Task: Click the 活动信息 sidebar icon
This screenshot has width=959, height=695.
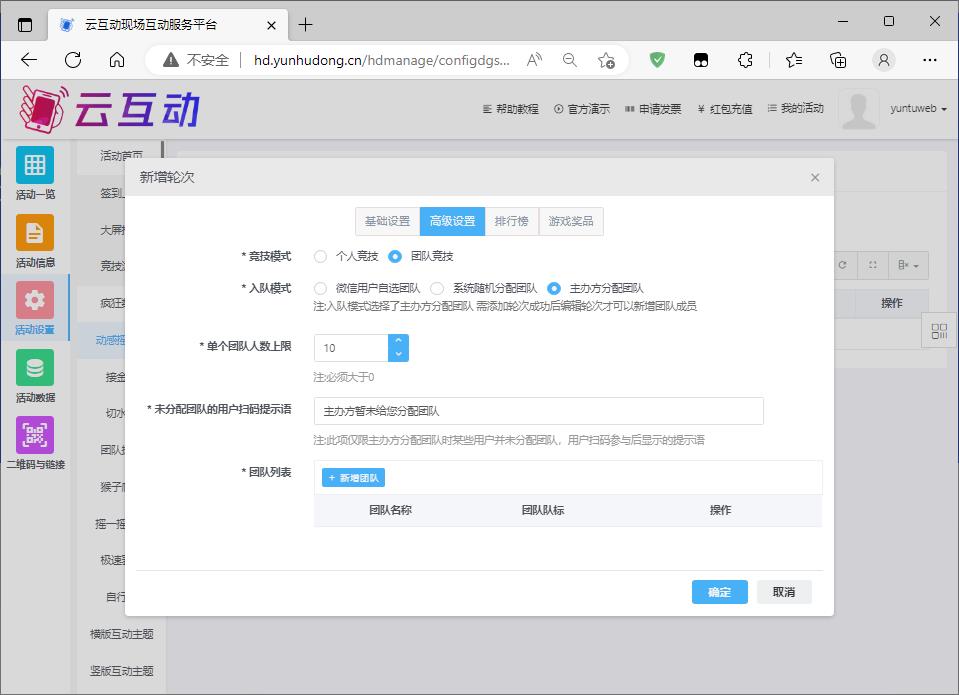Action: tap(35, 233)
